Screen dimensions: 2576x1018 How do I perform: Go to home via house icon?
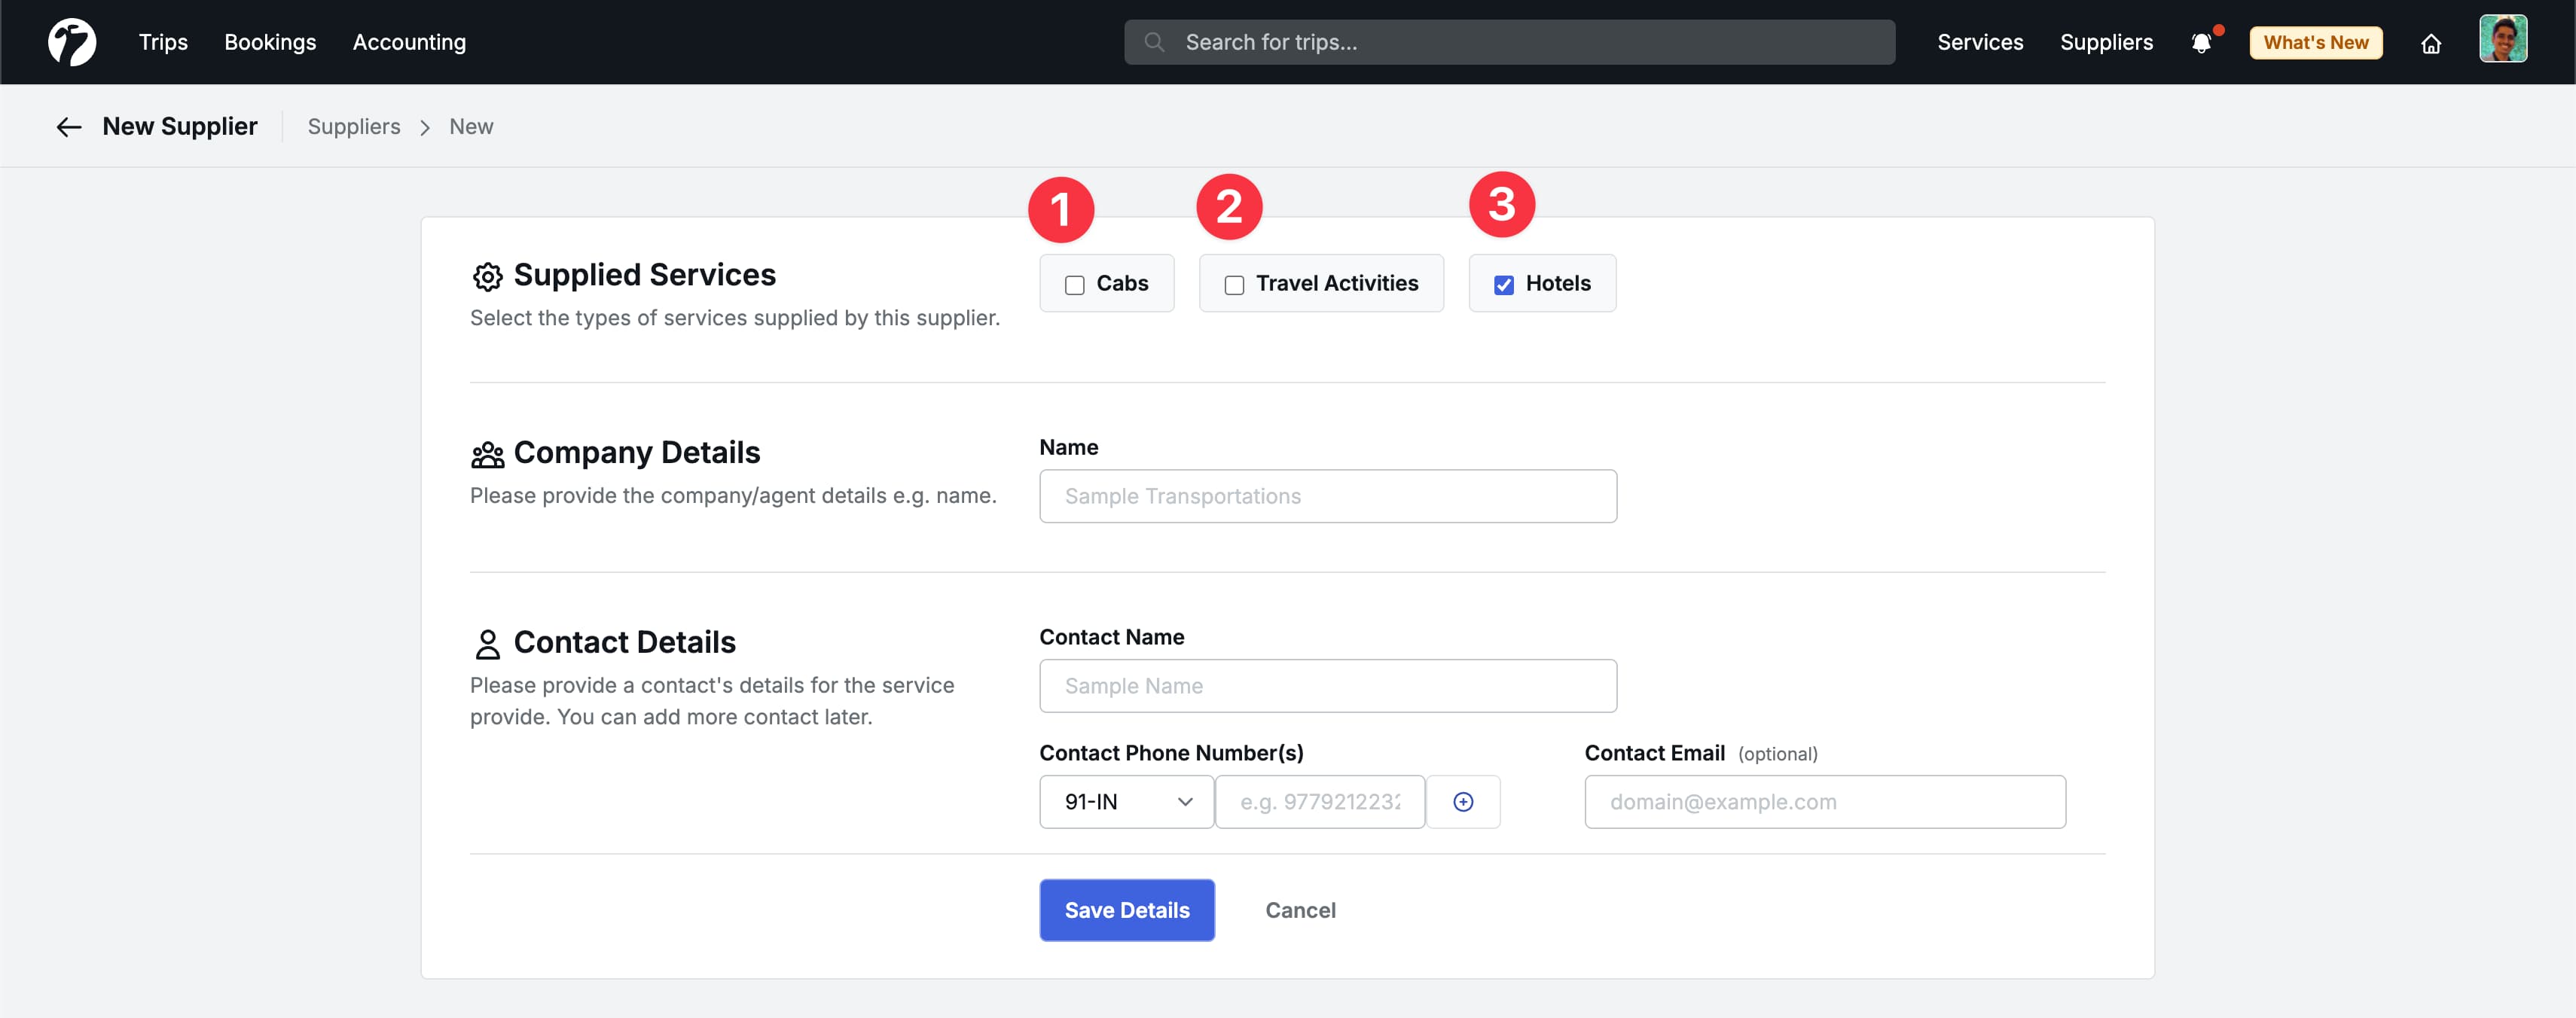click(2431, 43)
